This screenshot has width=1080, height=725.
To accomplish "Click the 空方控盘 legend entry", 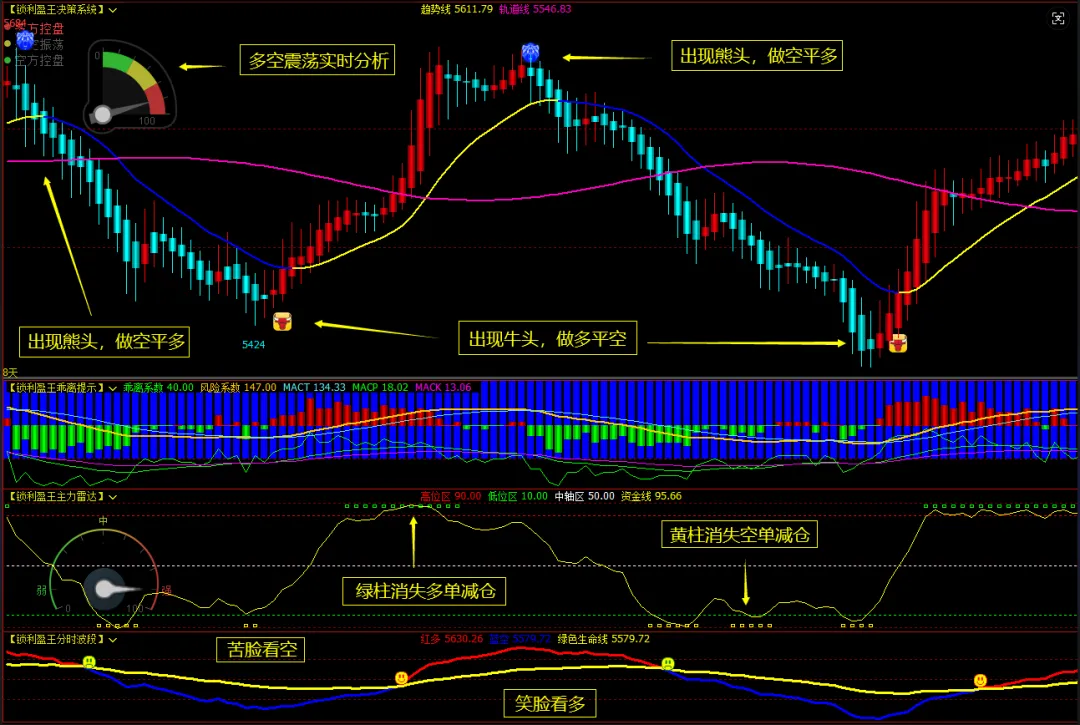I will 34,61.
